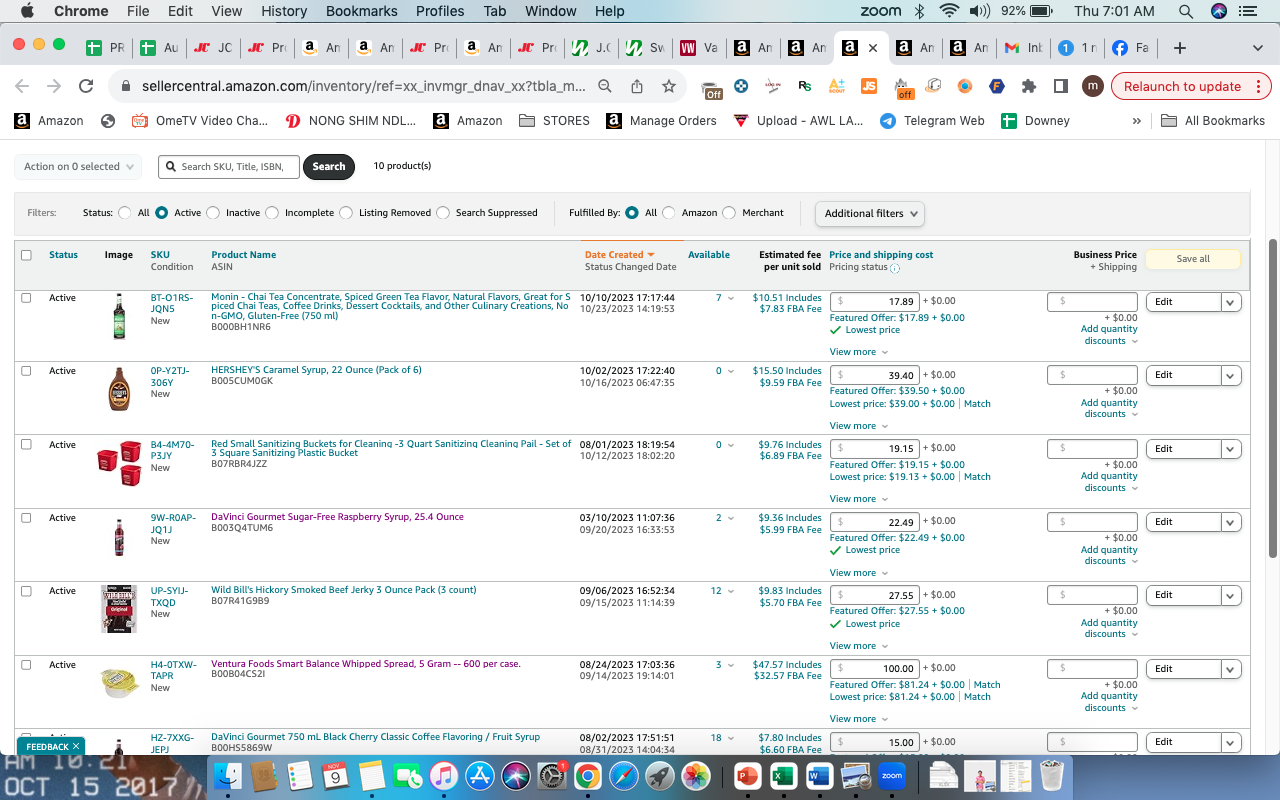
Task: Open the Chrome Extensions puzzle-piece menu
Action: 1029,86
